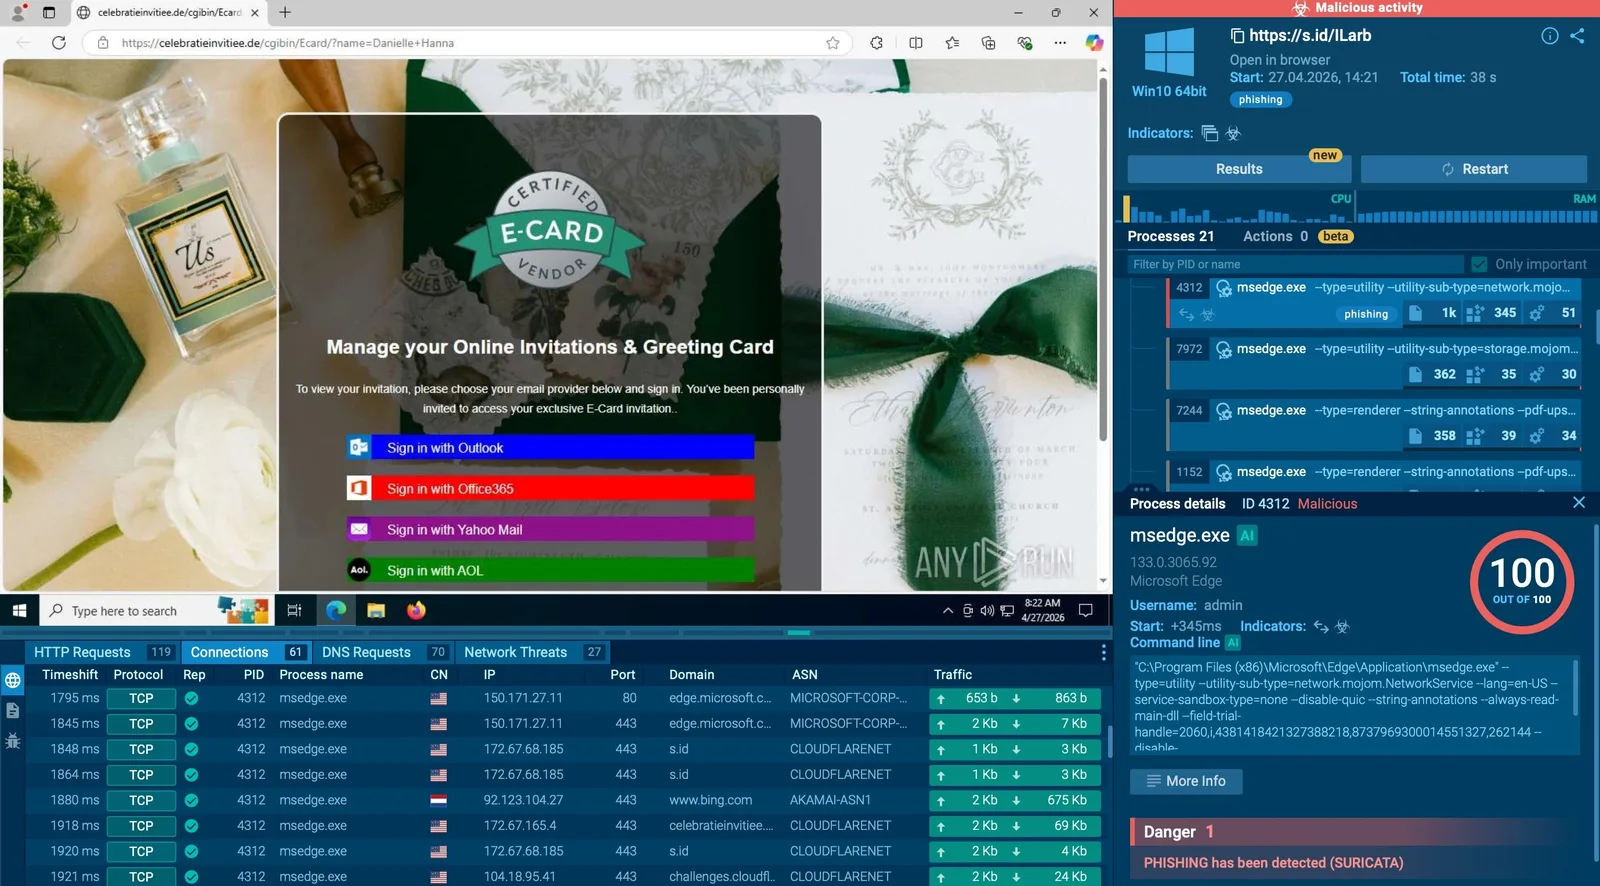Open File Explorer on taskbar
Screen dimensions: 1600x886
coord(376,610)
